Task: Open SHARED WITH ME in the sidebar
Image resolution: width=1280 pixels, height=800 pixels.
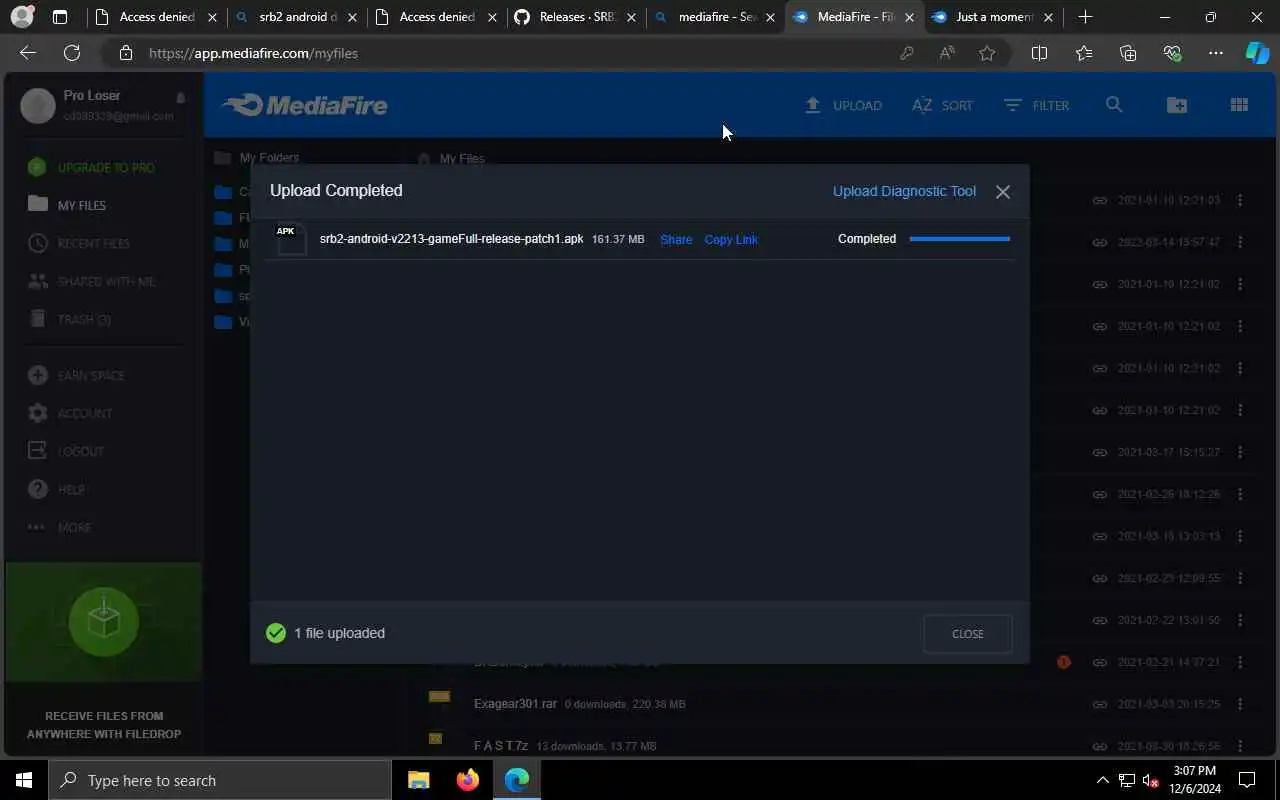Action: (92, 281)
